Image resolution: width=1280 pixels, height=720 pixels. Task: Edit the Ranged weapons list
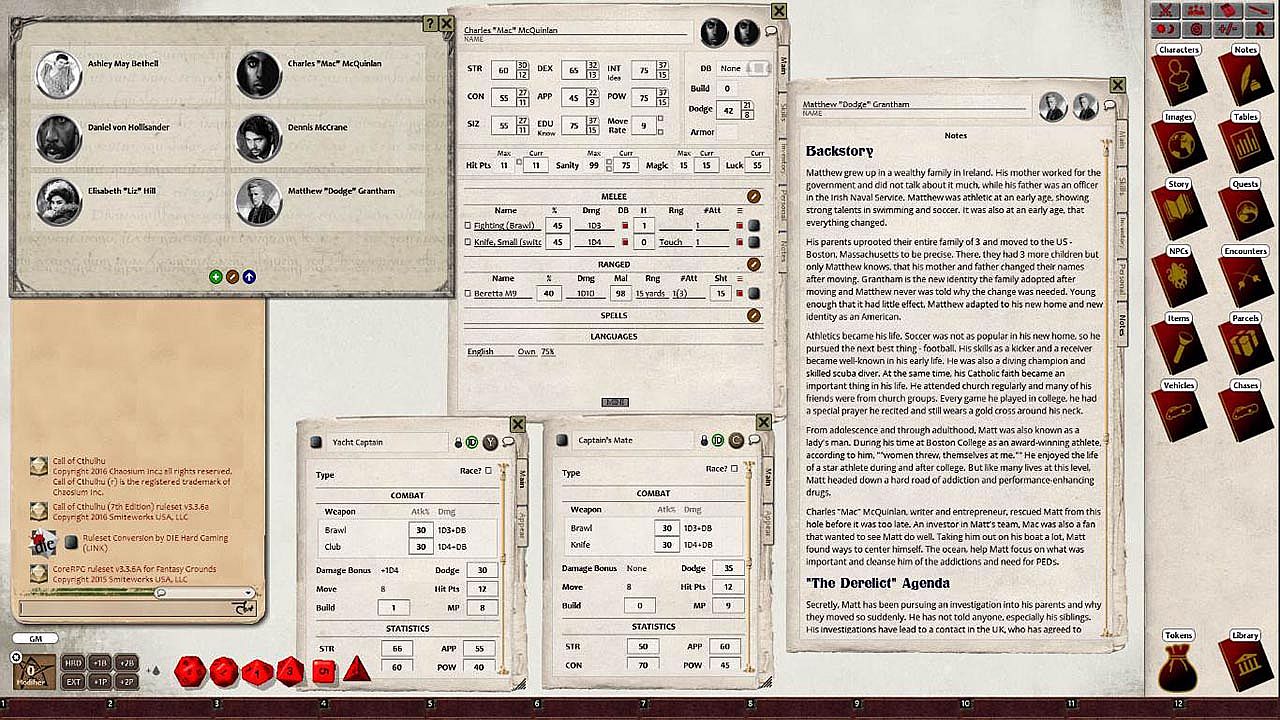(753, 265)
